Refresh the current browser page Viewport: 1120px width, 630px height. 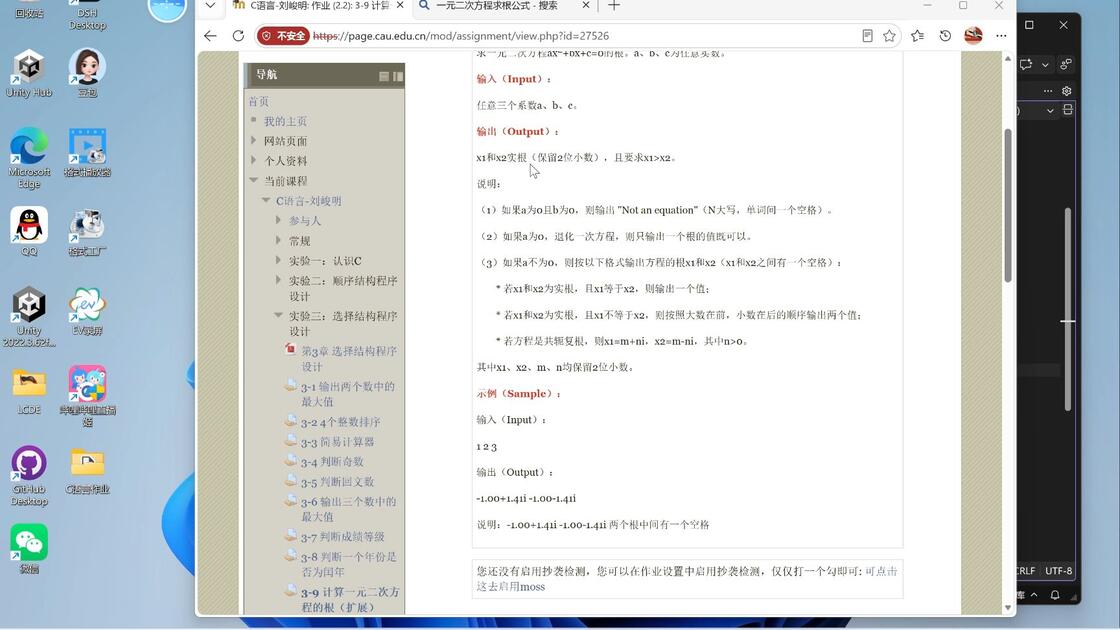coord(239,36)
